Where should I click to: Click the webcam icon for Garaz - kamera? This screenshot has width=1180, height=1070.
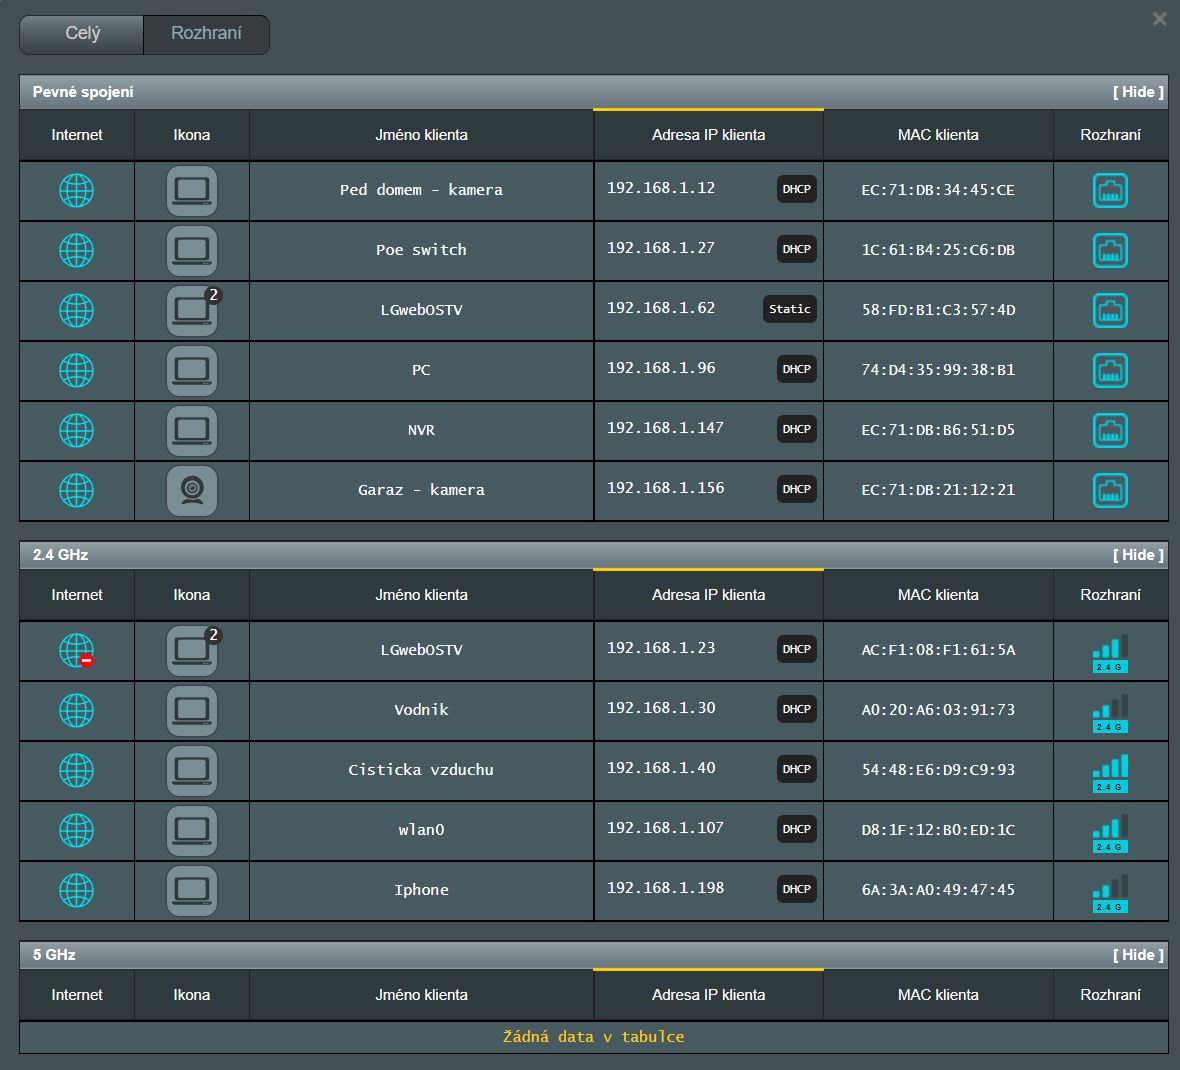[x=191, y=491]
